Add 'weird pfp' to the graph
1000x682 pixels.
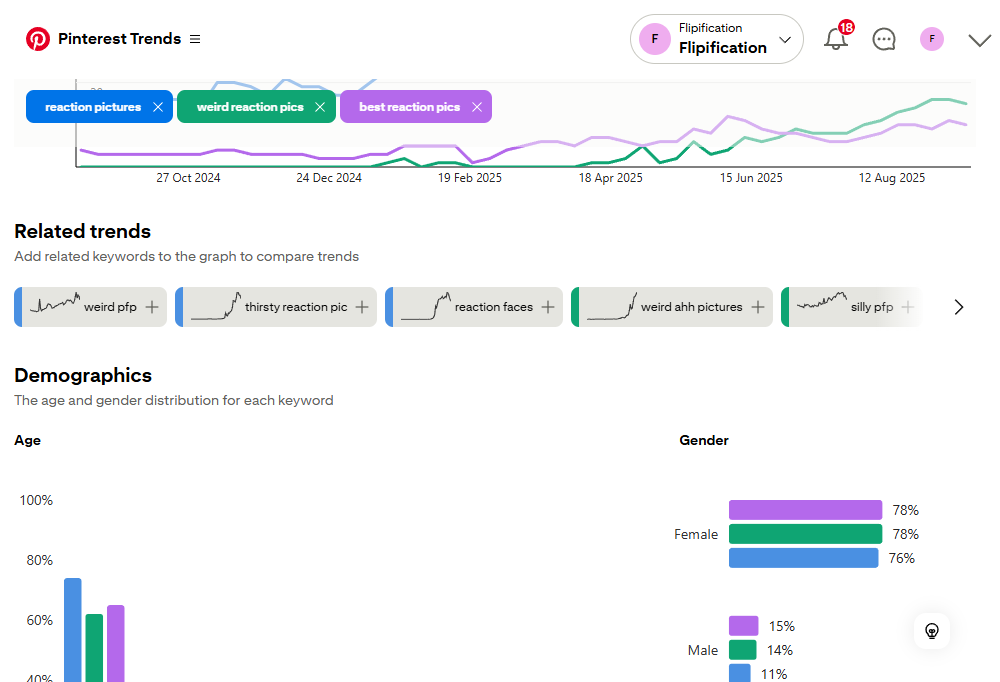click(x=152, y=307)
